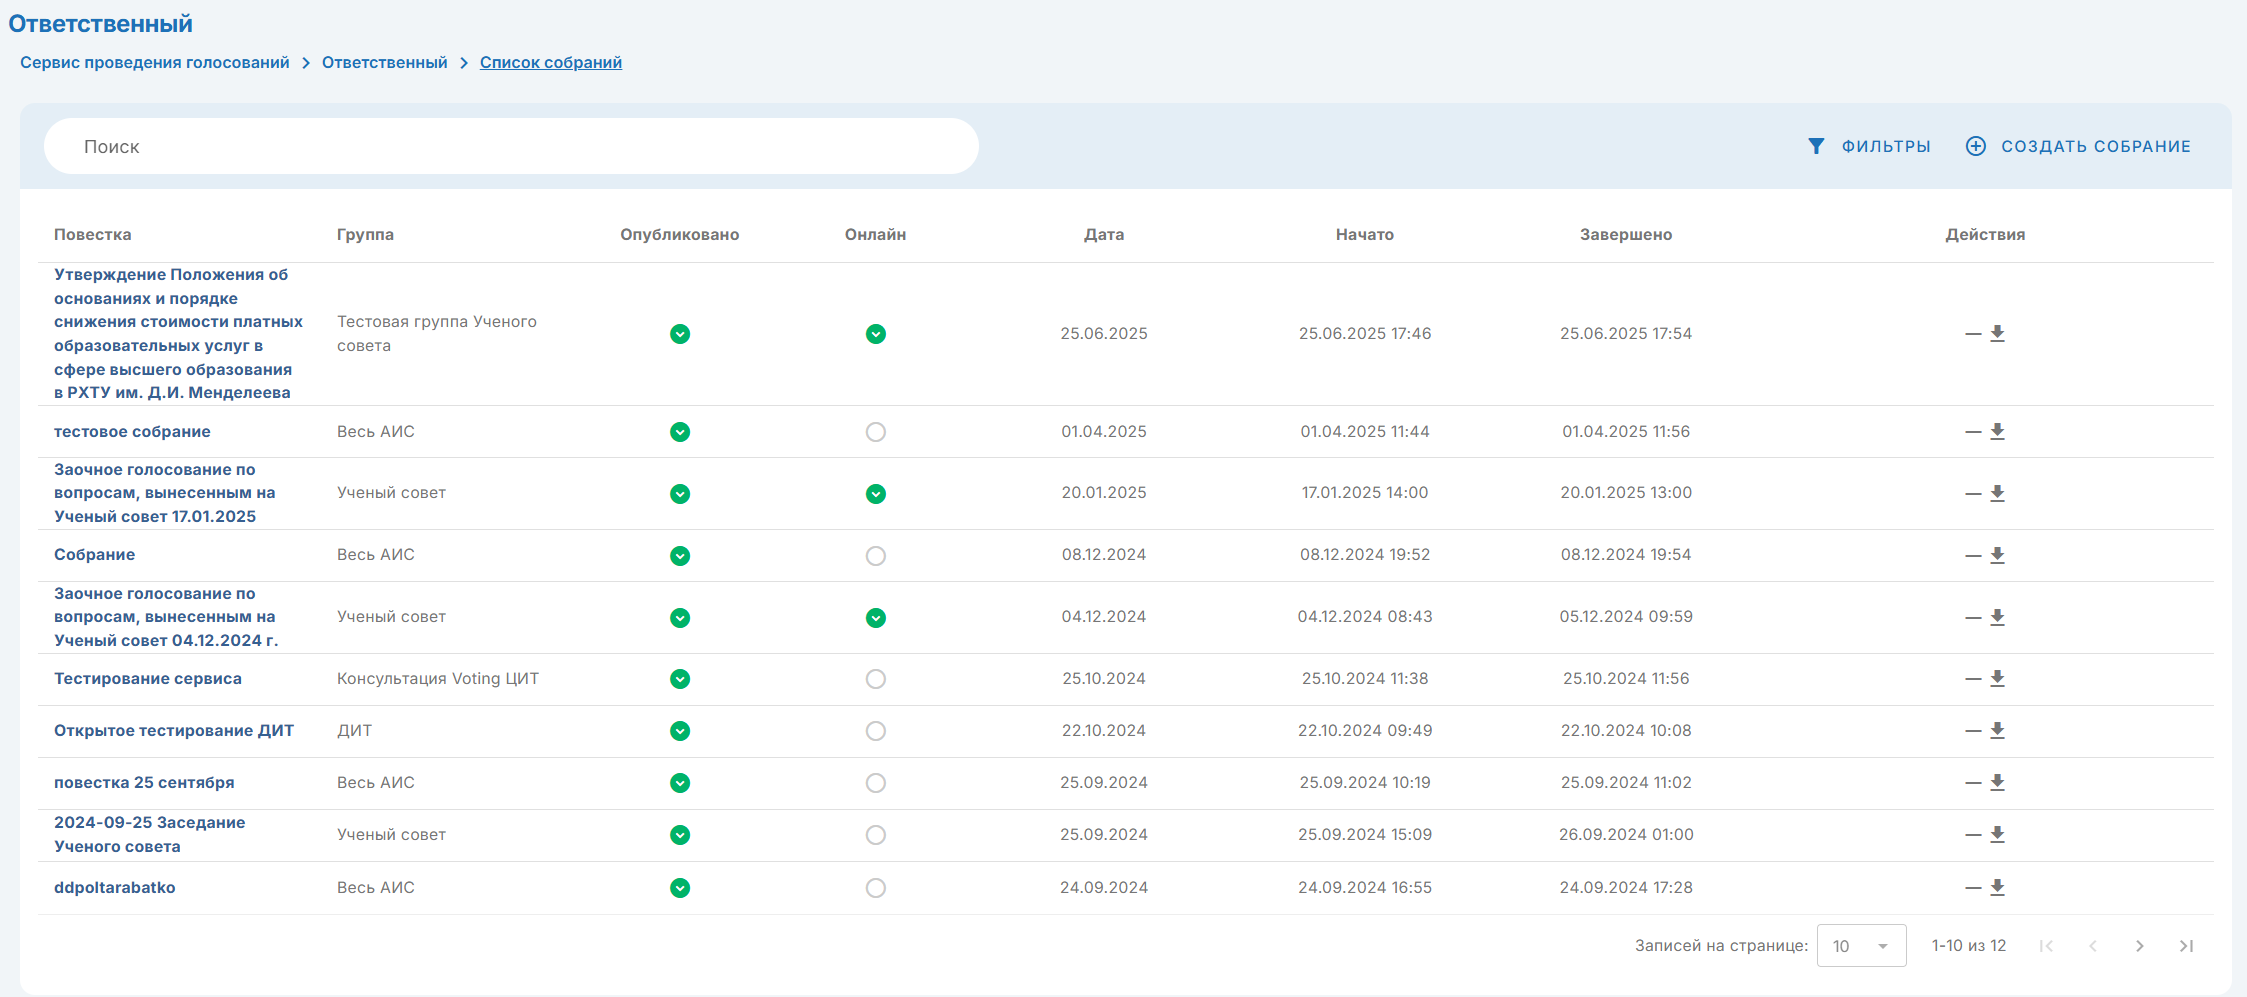The height and width of the screenshot is (997, 2247).
Task: Download results for 'тестовое собрание' meeting
Action: (x=1997, y=432)
